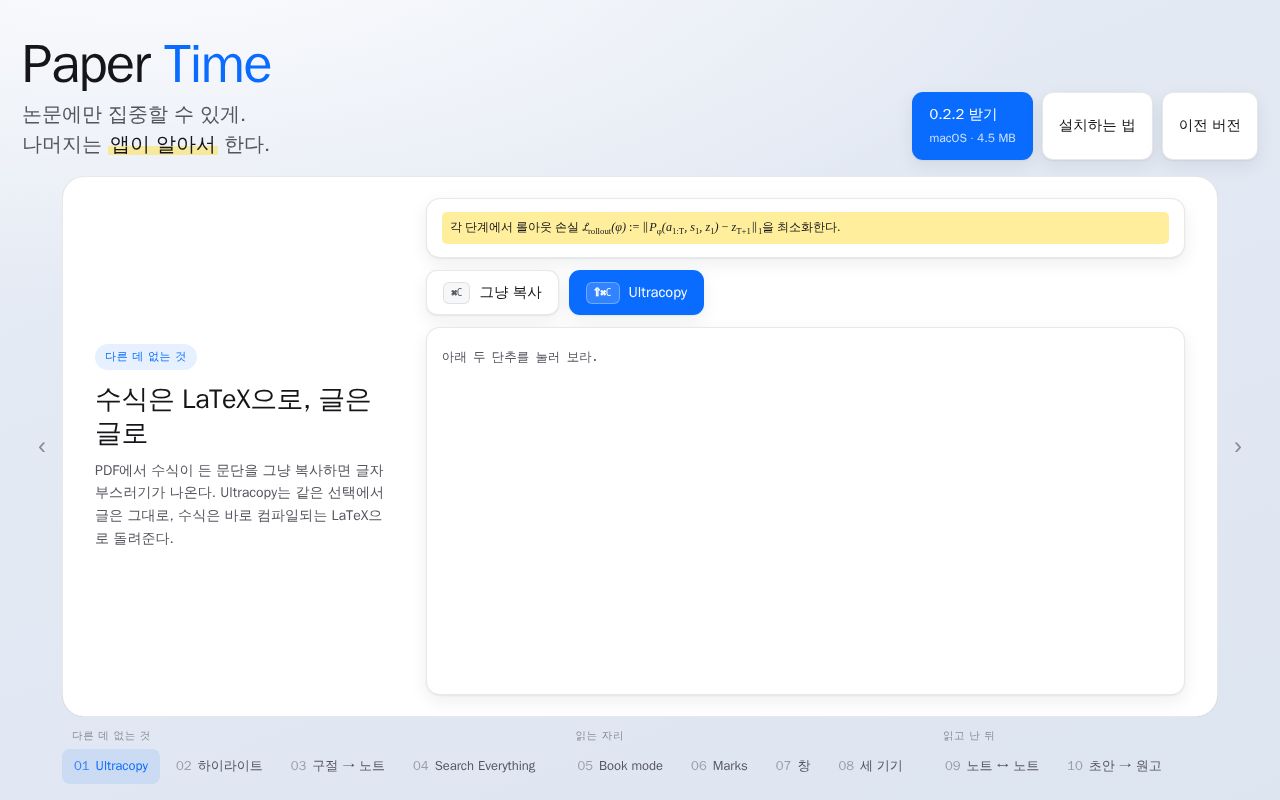Open the 05 Book mode tab

point(620,766)
